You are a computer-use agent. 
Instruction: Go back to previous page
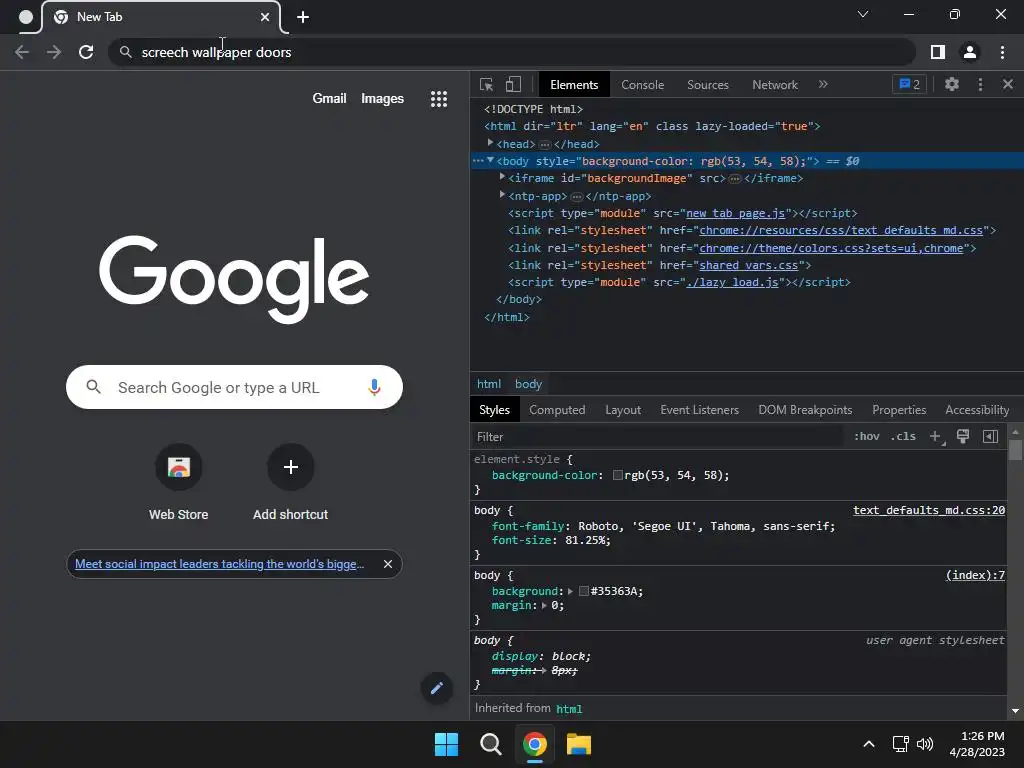point(22,52)
